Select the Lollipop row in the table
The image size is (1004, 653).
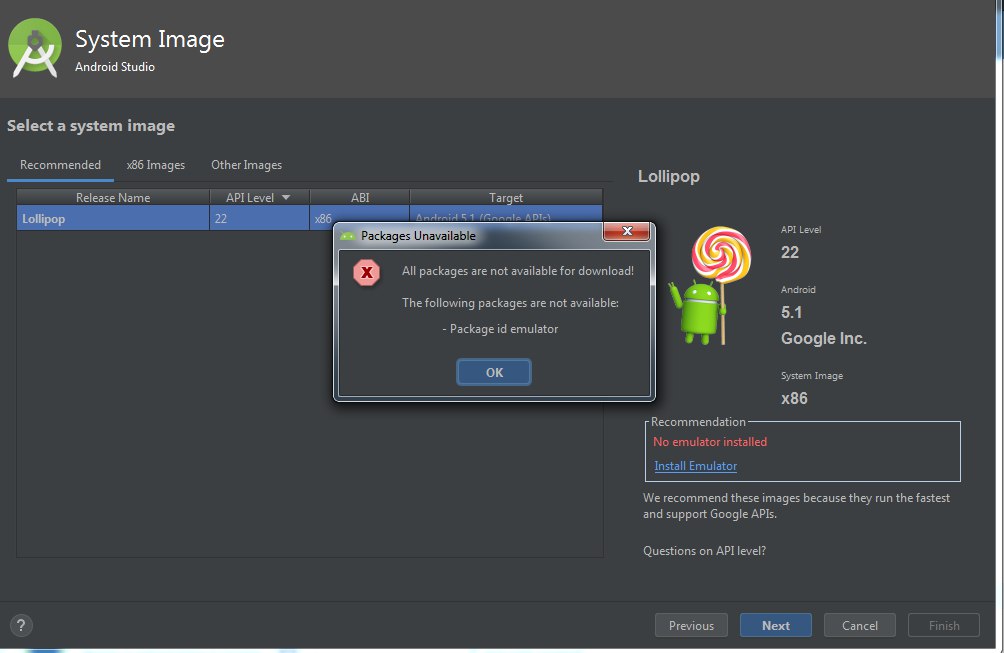point(309,218)
